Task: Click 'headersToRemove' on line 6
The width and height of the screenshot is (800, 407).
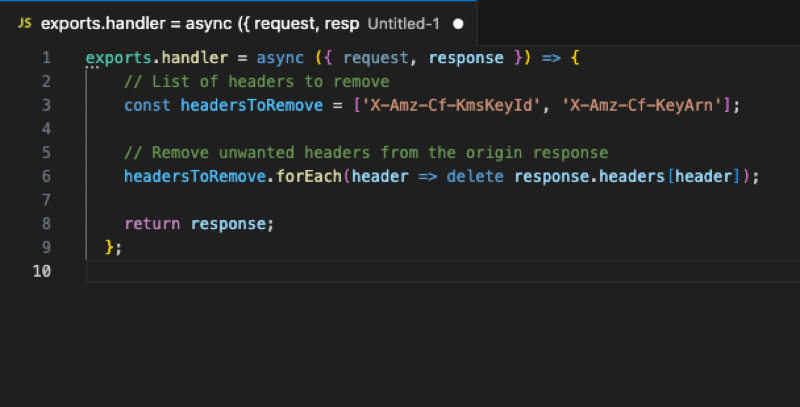Action: coord(195,176)
